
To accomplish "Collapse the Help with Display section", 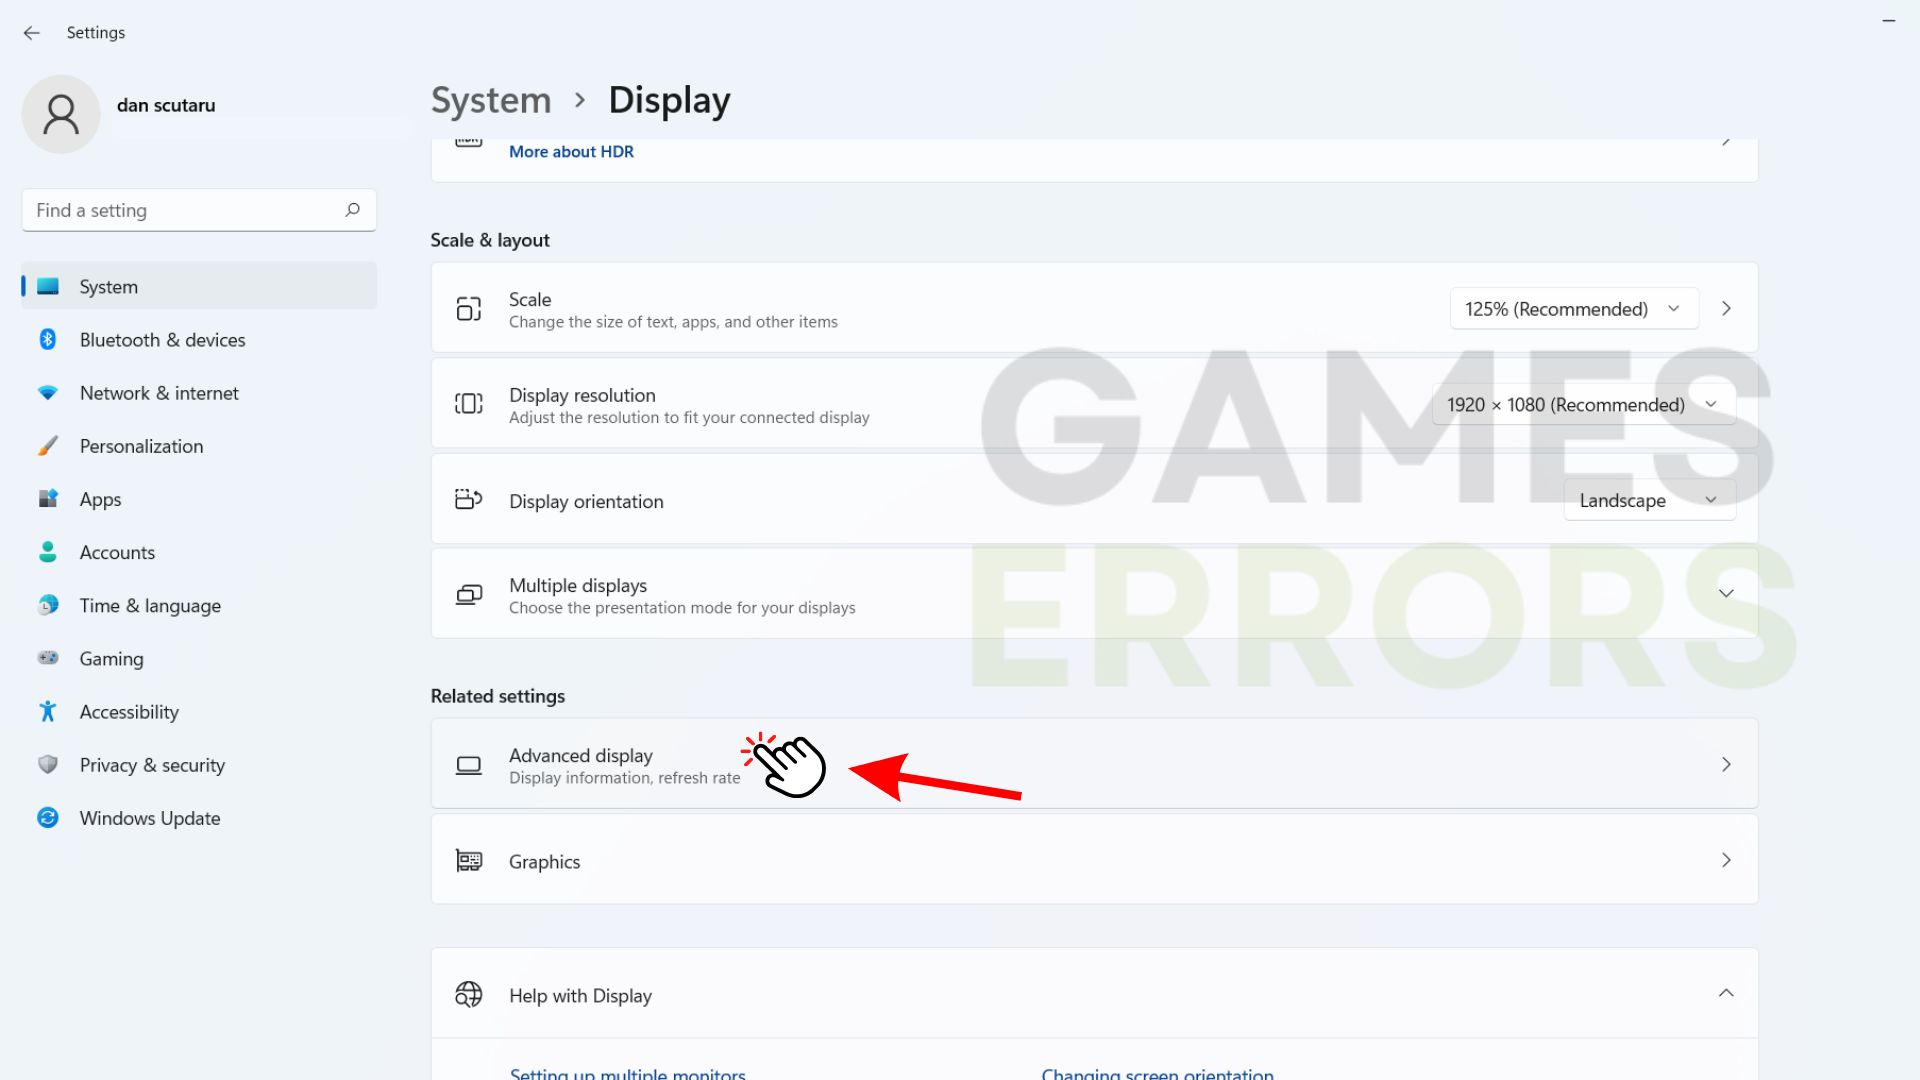I will pyautogui.click(x=1725, y=993).
